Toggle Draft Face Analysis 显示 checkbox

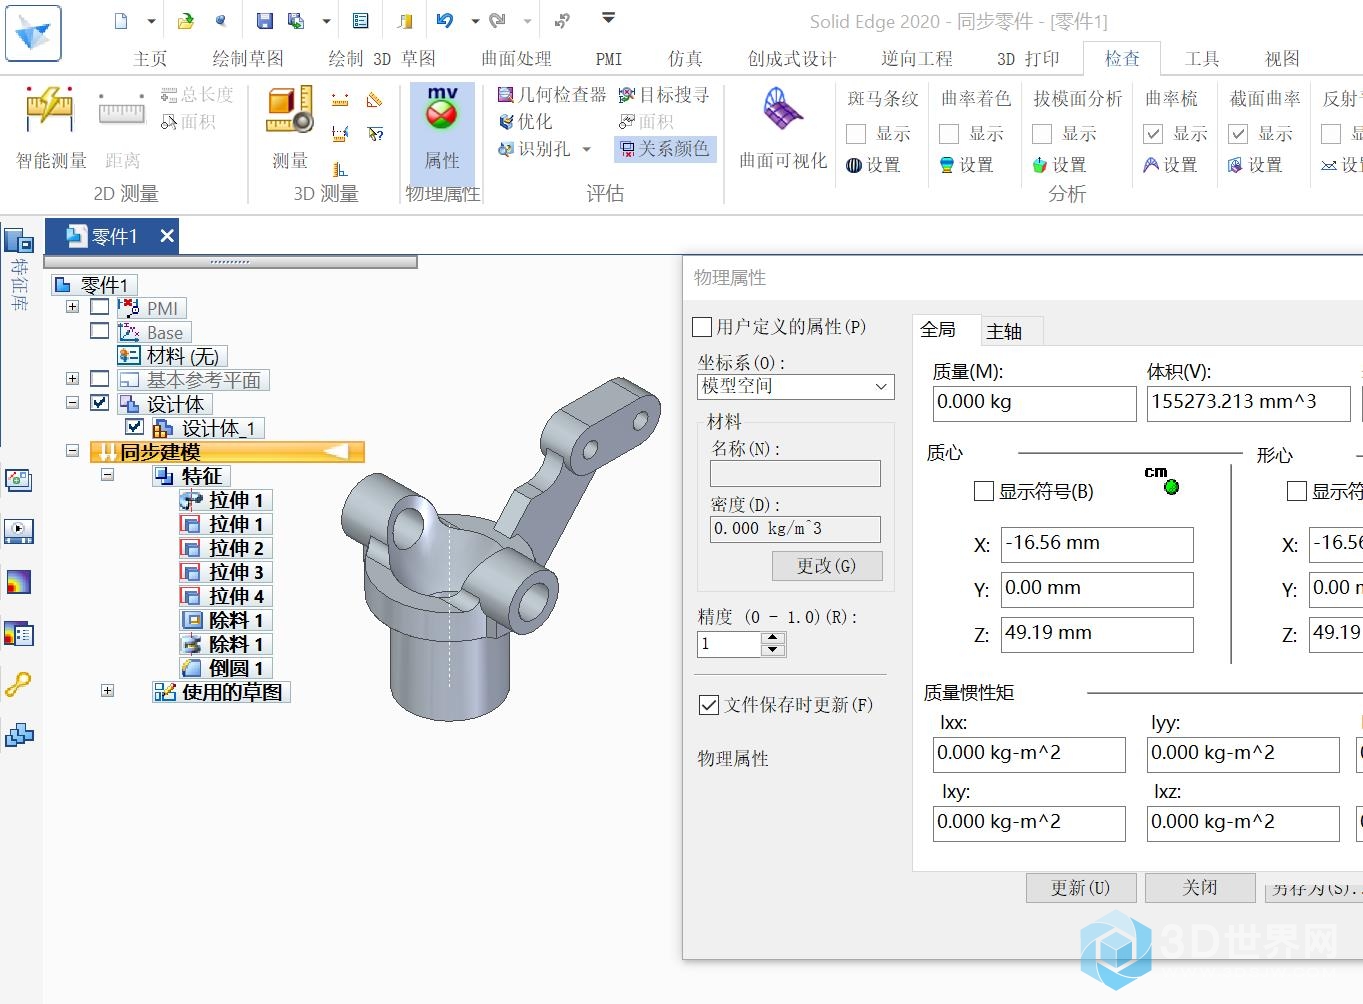coord(1042,134)
